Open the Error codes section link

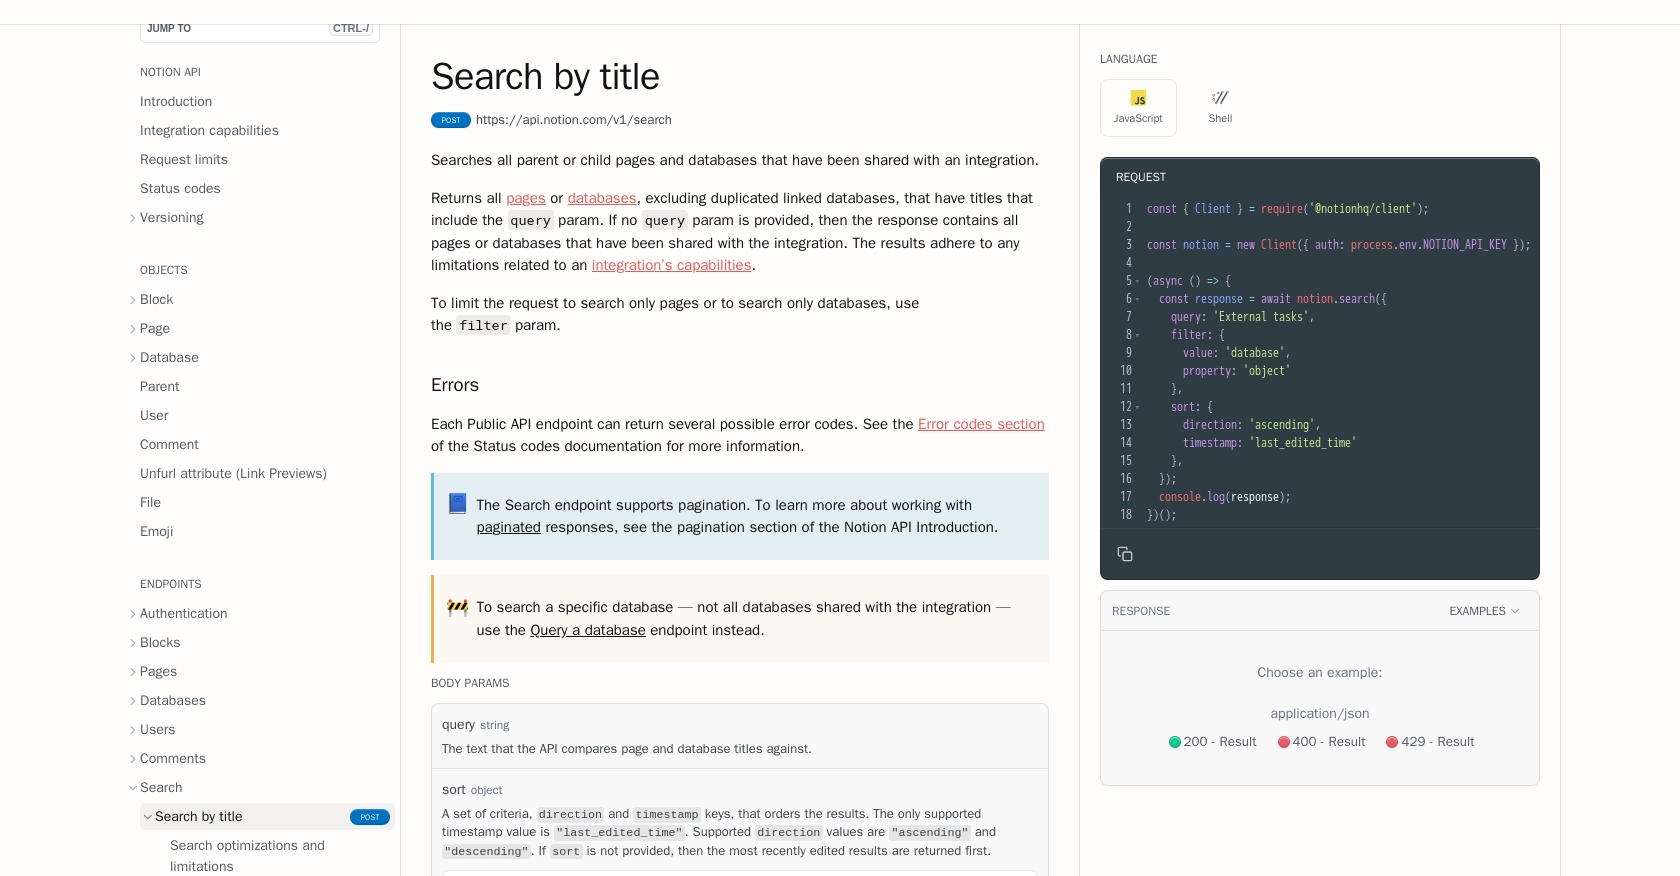click(x=981, y=424)
